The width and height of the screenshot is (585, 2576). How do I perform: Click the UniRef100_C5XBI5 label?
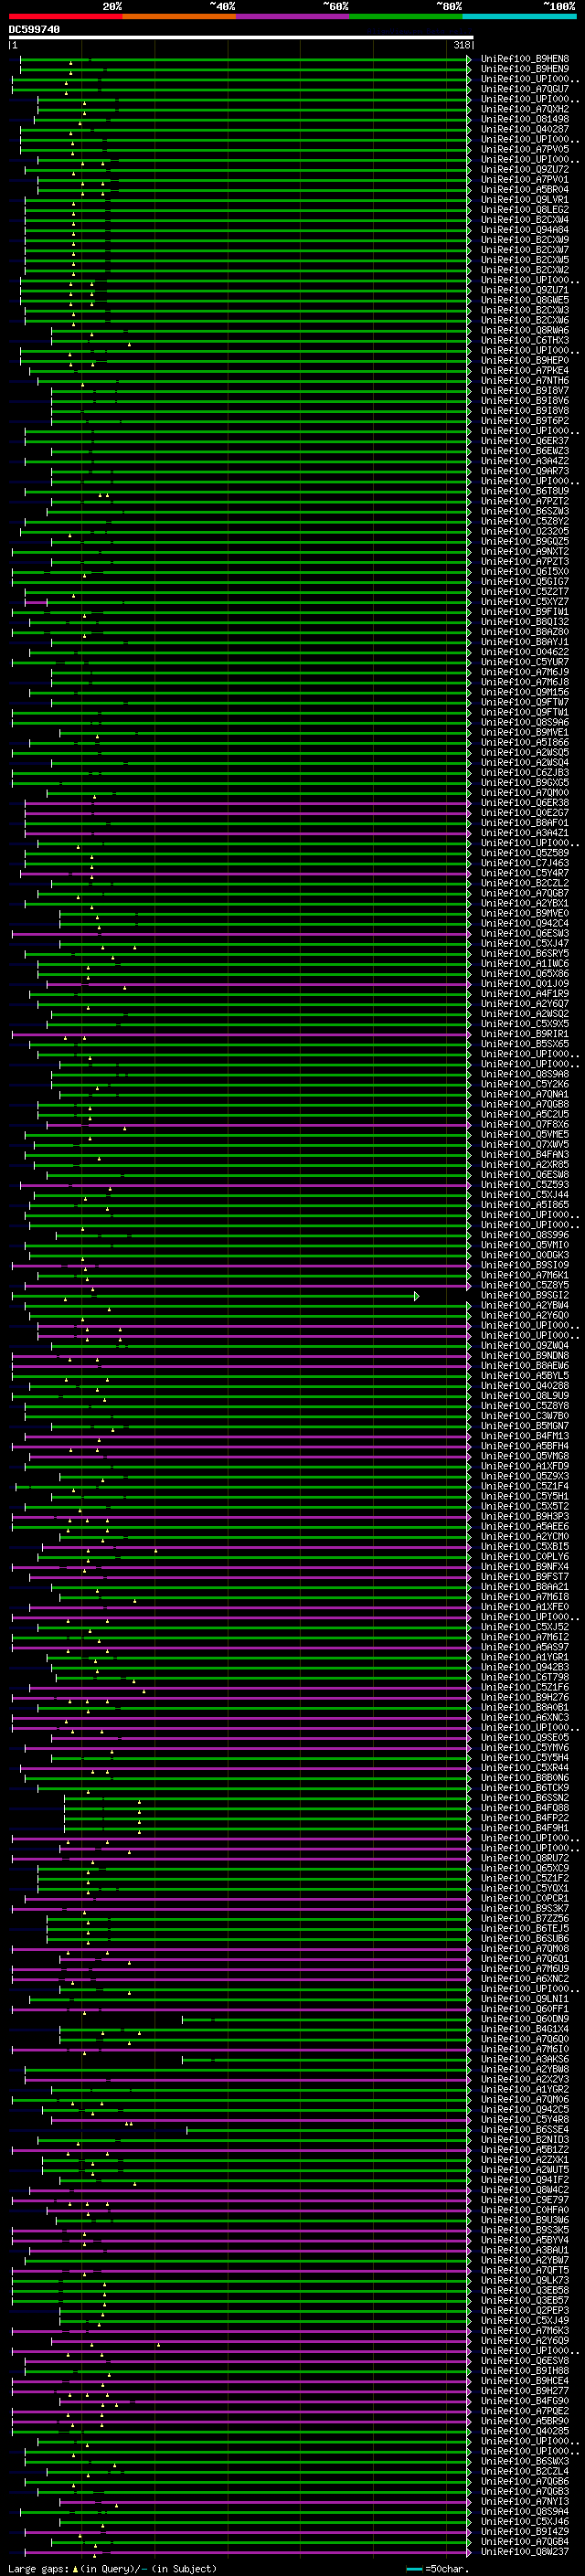pyautogui.click(x=525, y=1546)
